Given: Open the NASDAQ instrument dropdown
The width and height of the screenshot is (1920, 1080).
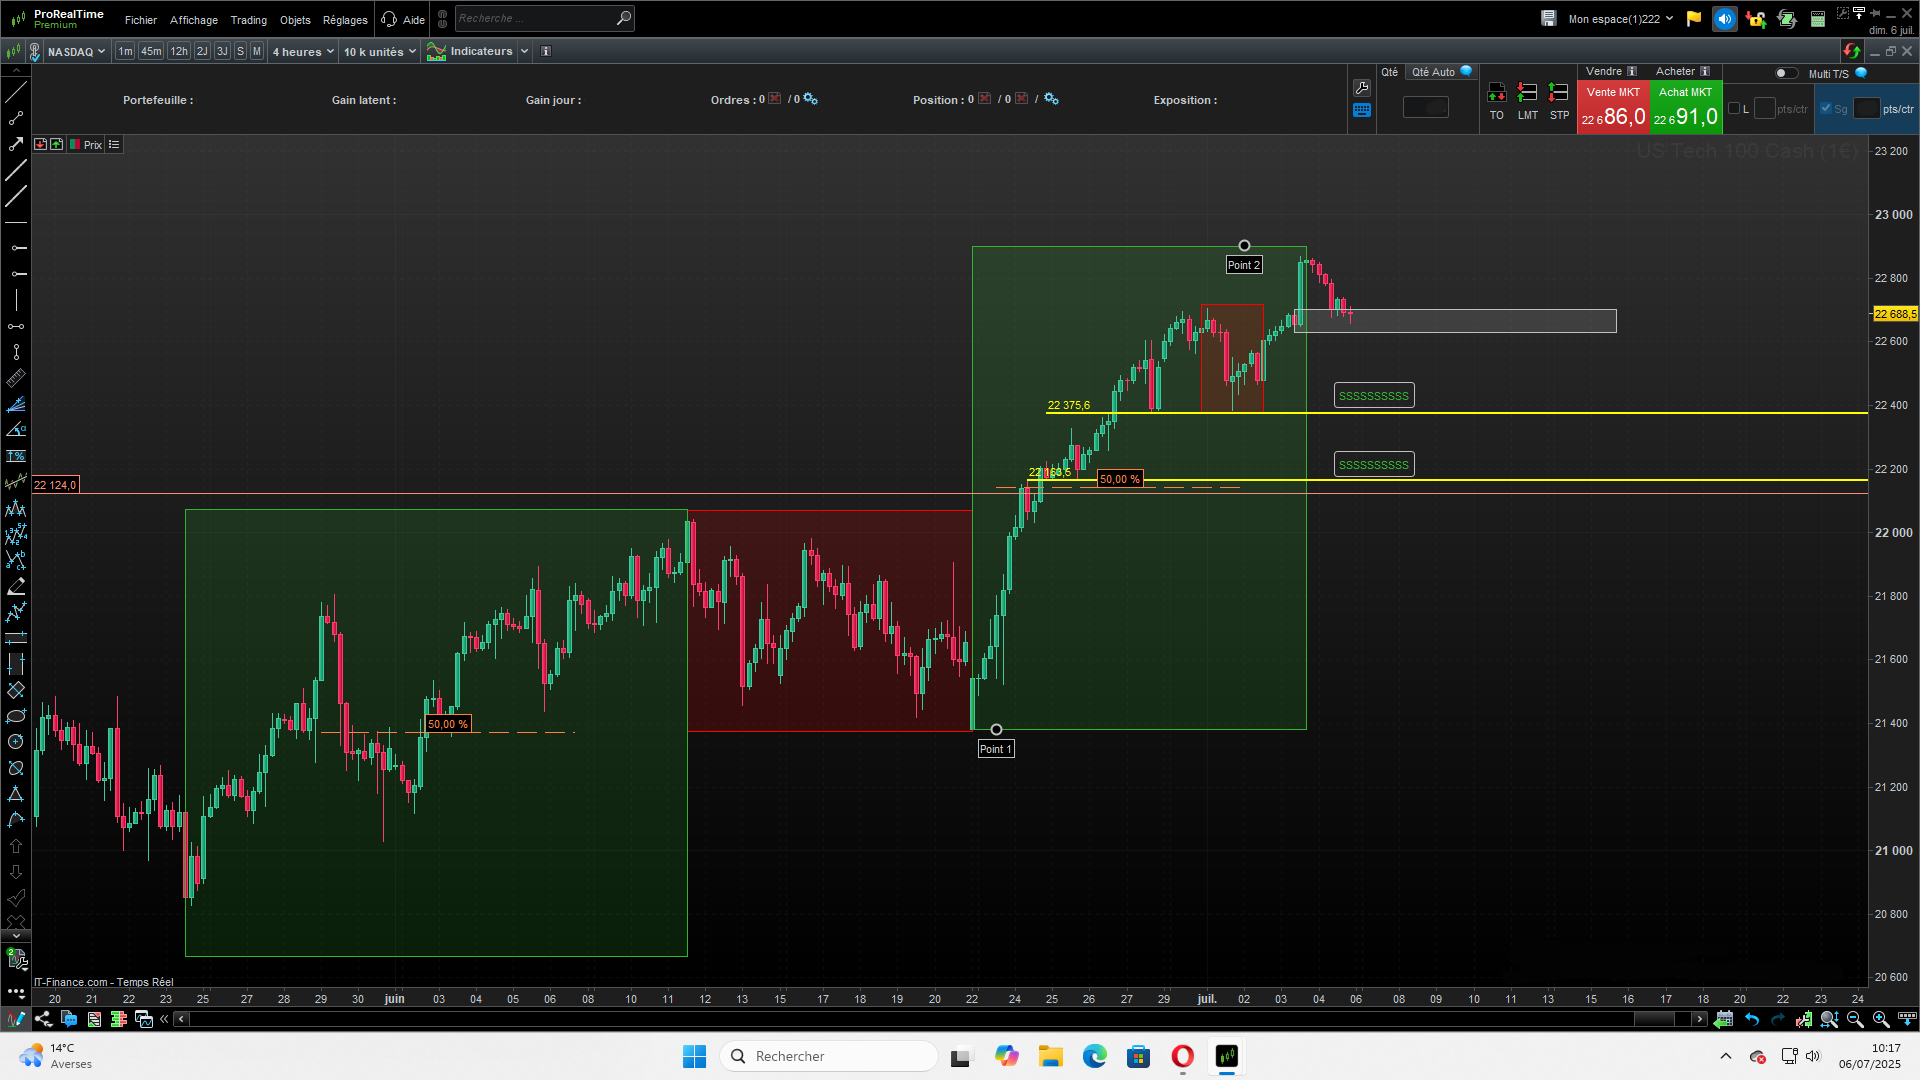Looking at the screenshot, I should pyautogui.click(x=76, y=51).
